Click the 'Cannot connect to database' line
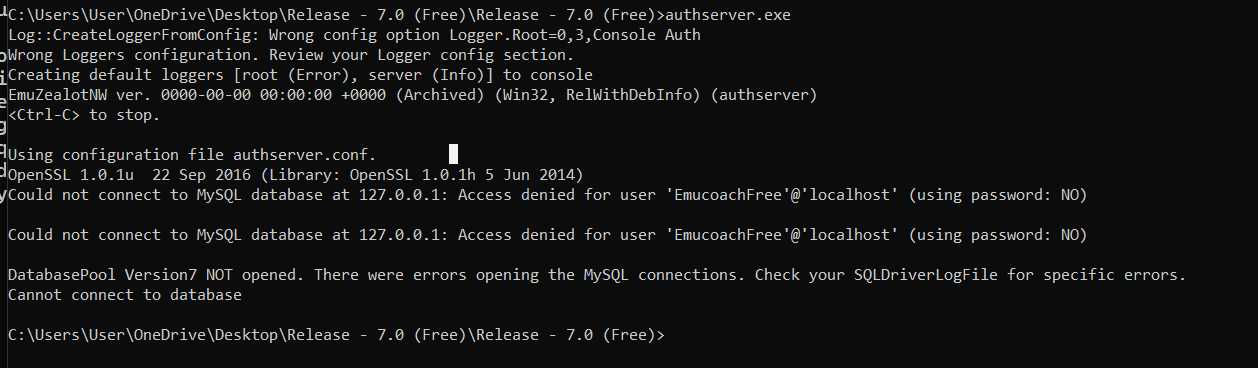 click(125, 295)
